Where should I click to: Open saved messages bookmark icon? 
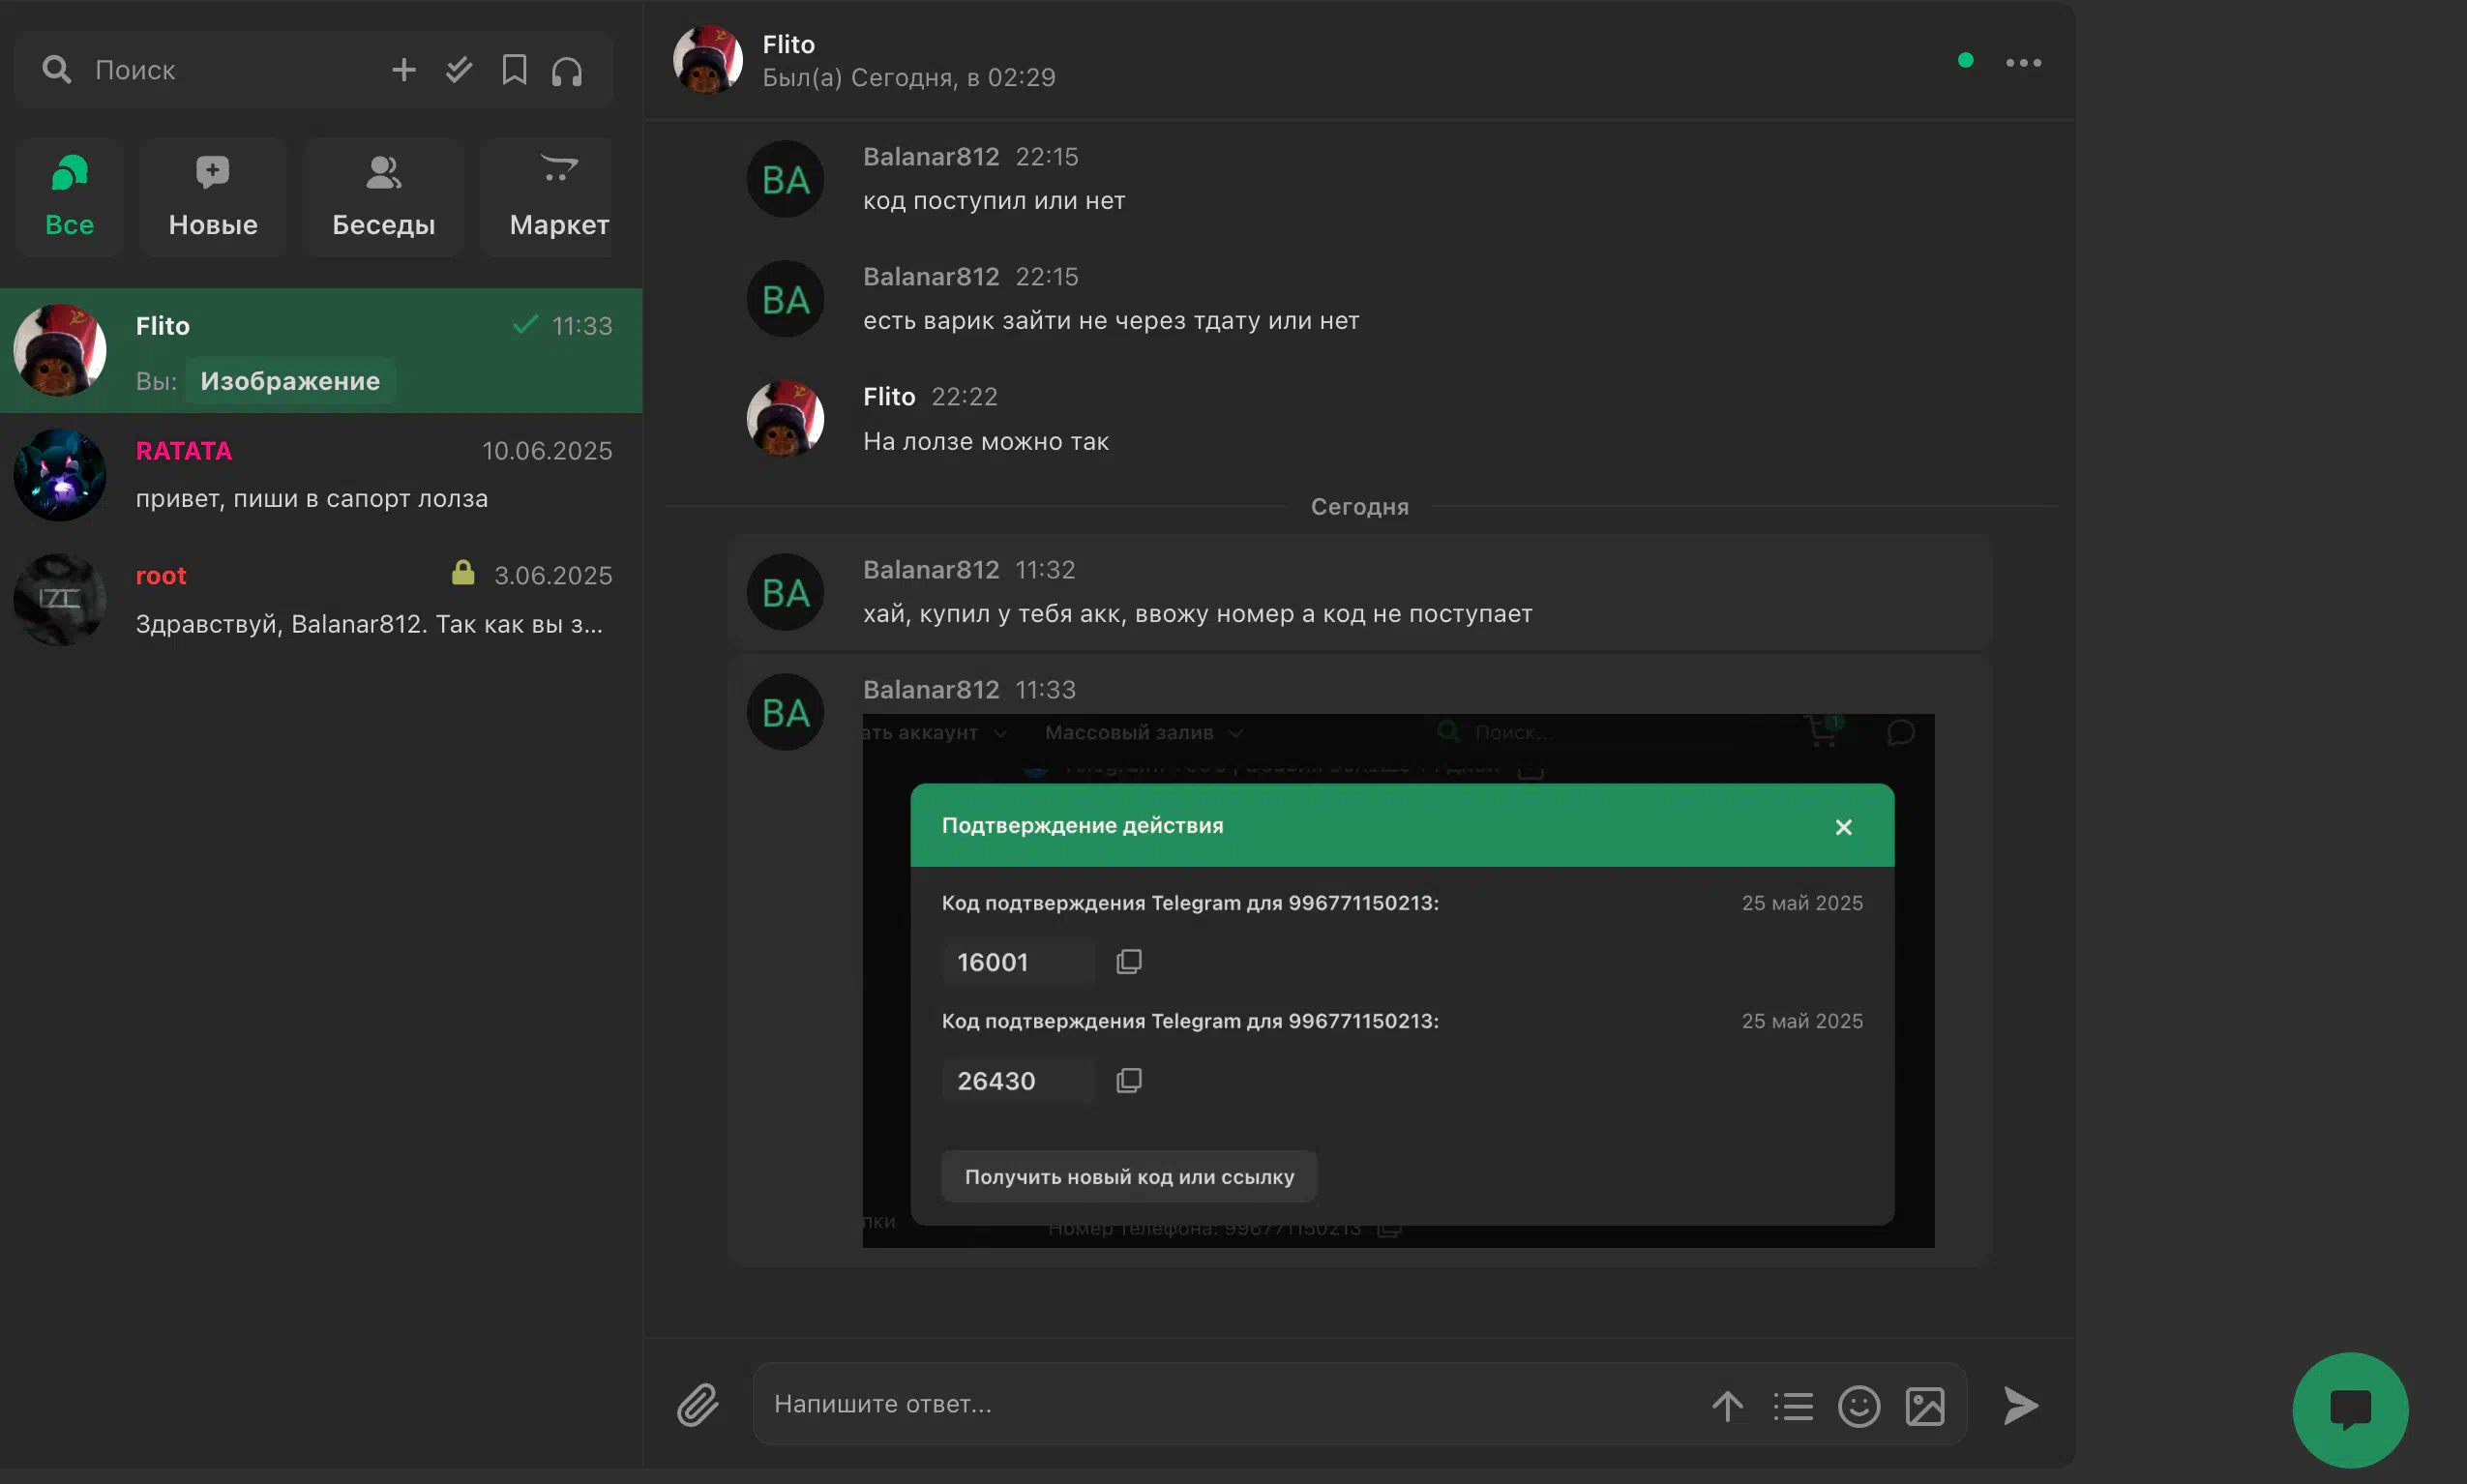[x=514, y=69]
